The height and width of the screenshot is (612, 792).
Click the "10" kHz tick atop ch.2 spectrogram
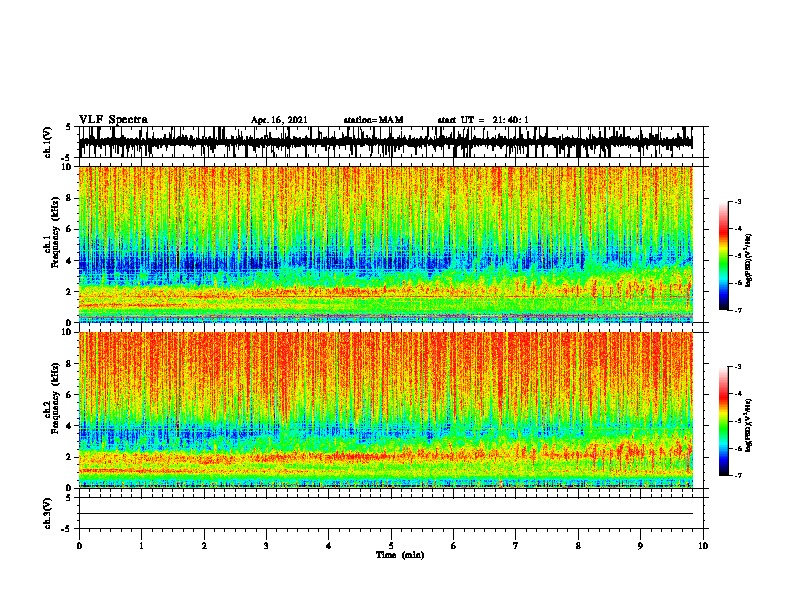(x=68, y=332)
